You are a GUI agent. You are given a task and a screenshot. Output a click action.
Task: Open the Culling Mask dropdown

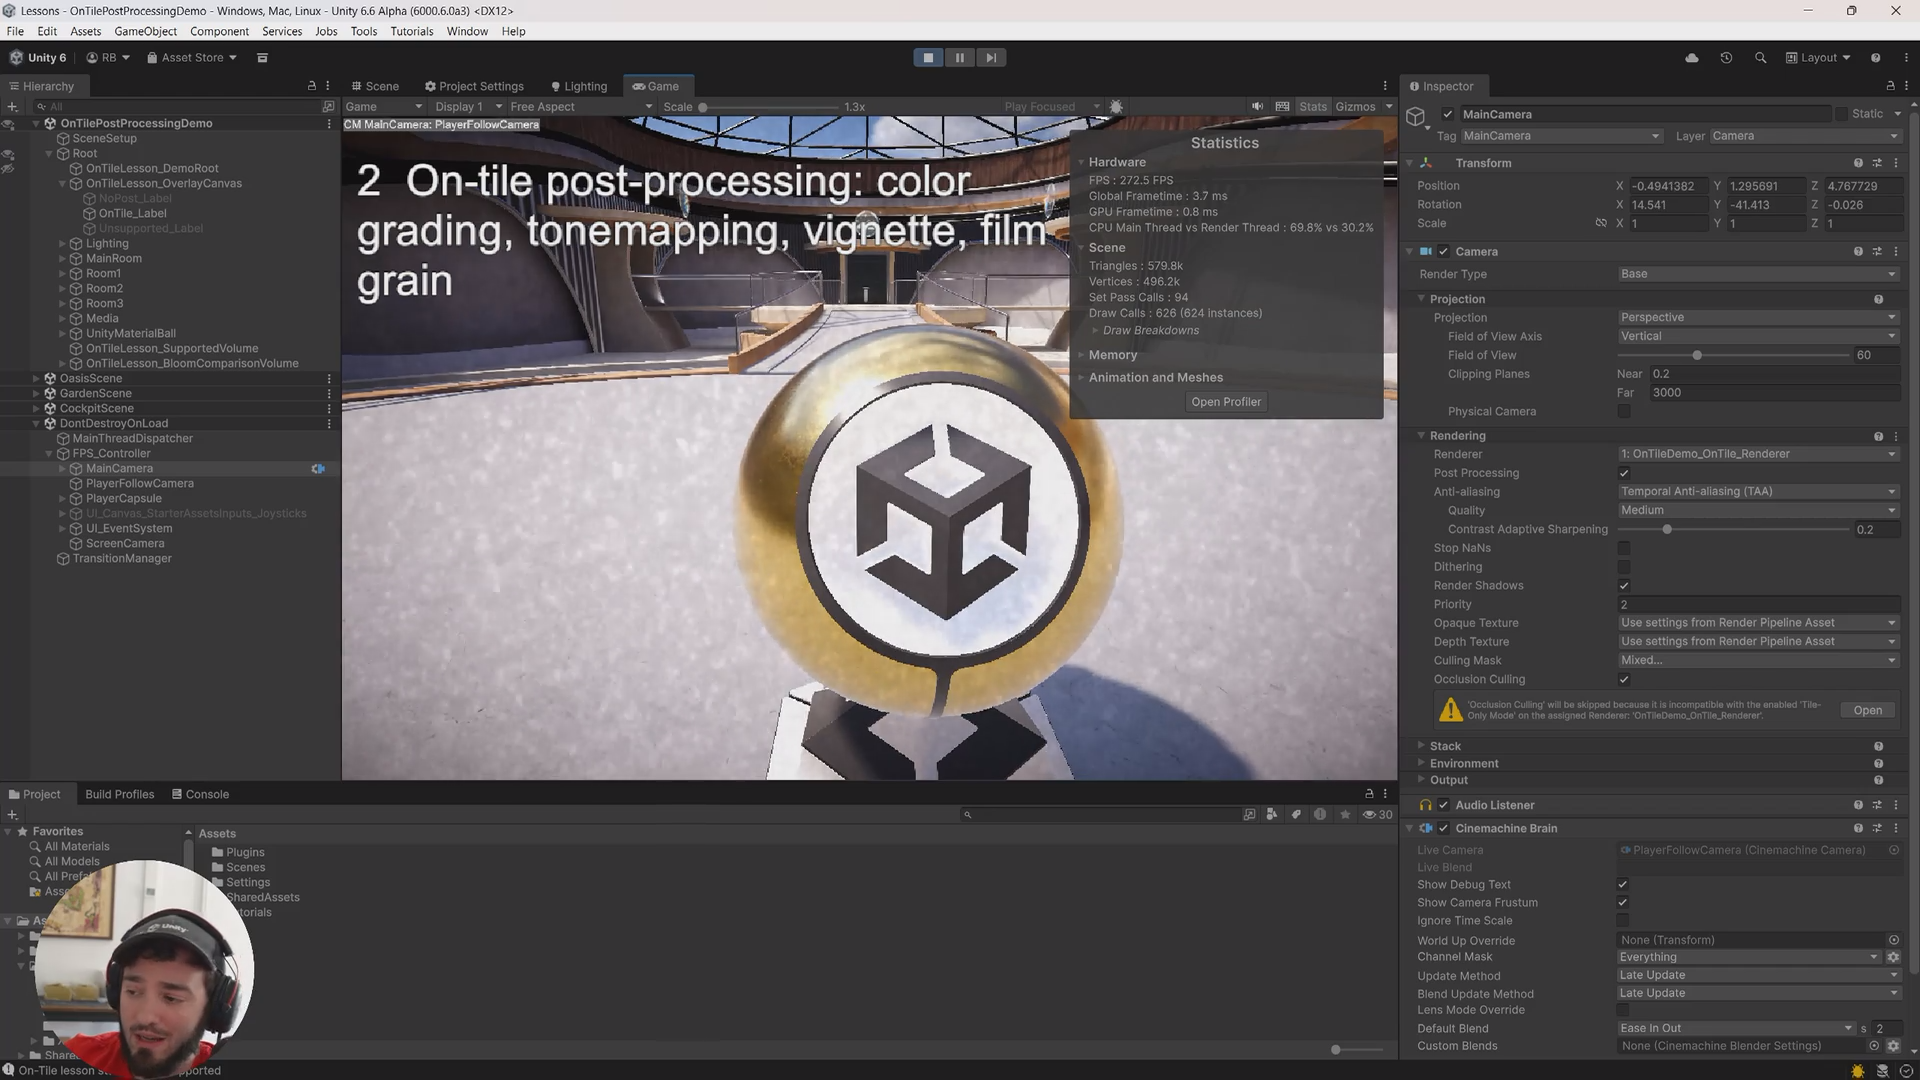(x=1758, y=661)
